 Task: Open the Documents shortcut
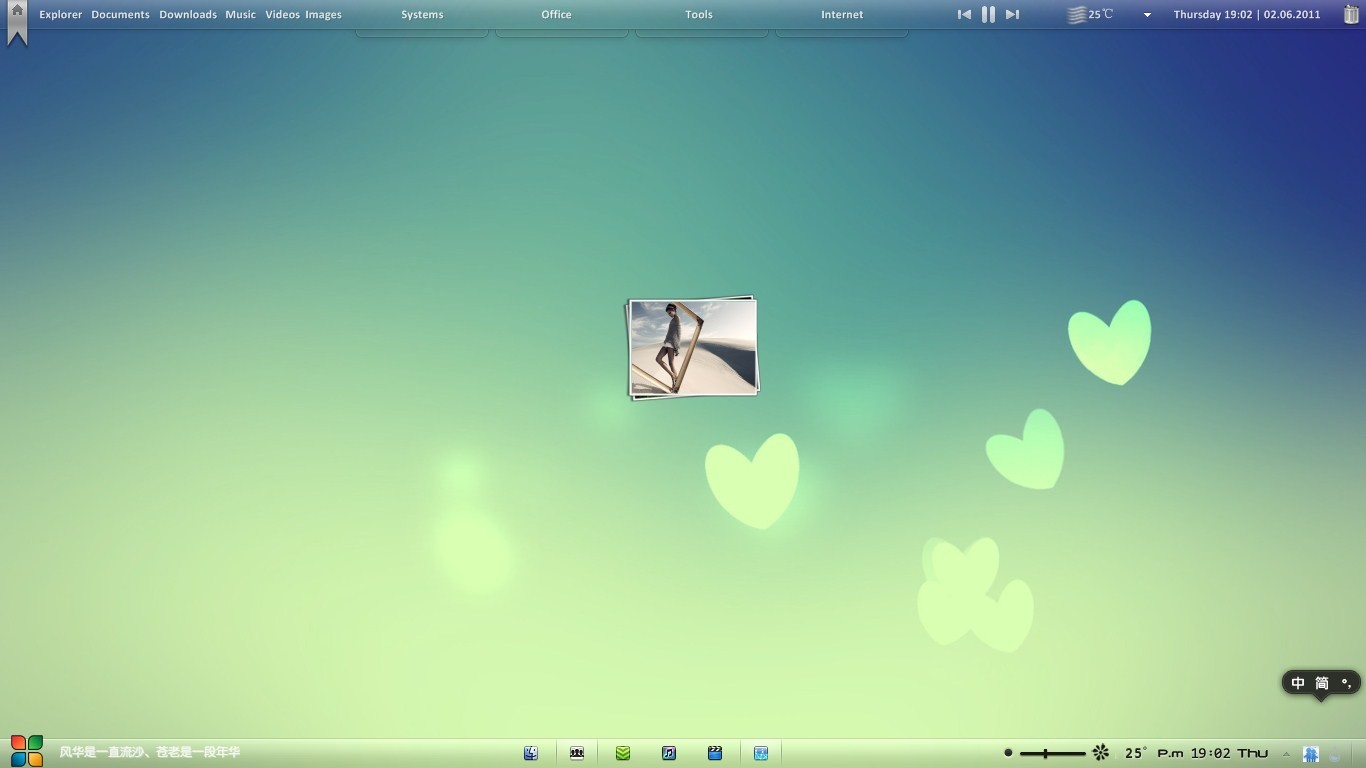pos(120,15)
